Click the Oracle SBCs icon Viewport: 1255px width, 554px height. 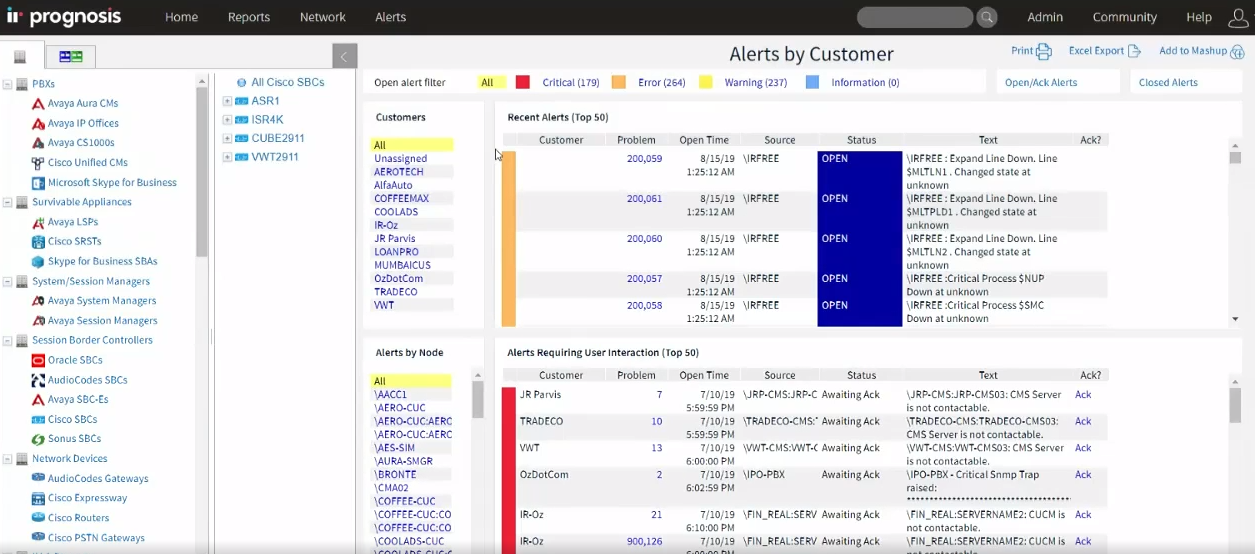pos(38,360)
